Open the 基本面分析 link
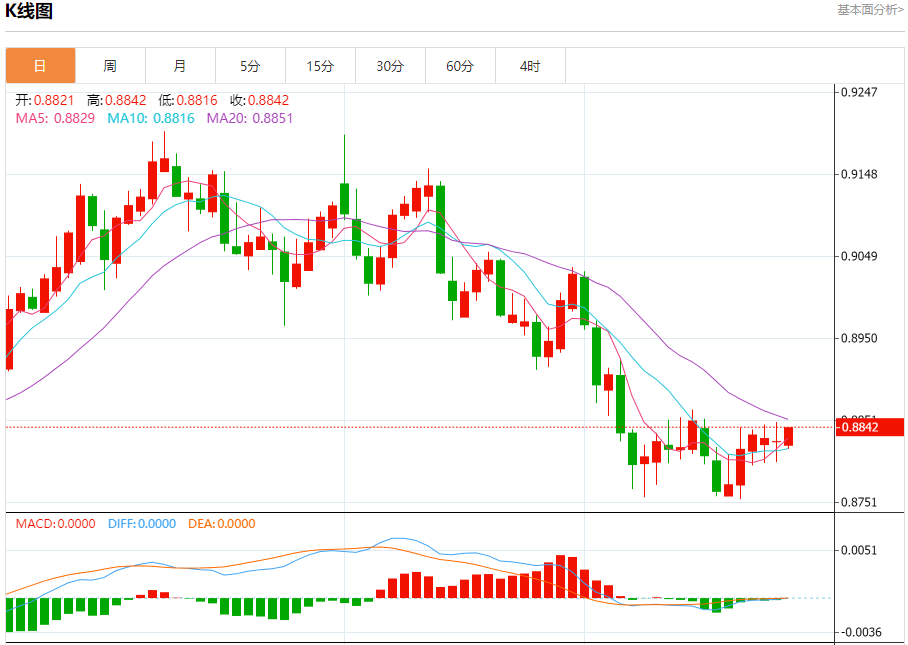The image size is (908, 645). tap(870, 10)
